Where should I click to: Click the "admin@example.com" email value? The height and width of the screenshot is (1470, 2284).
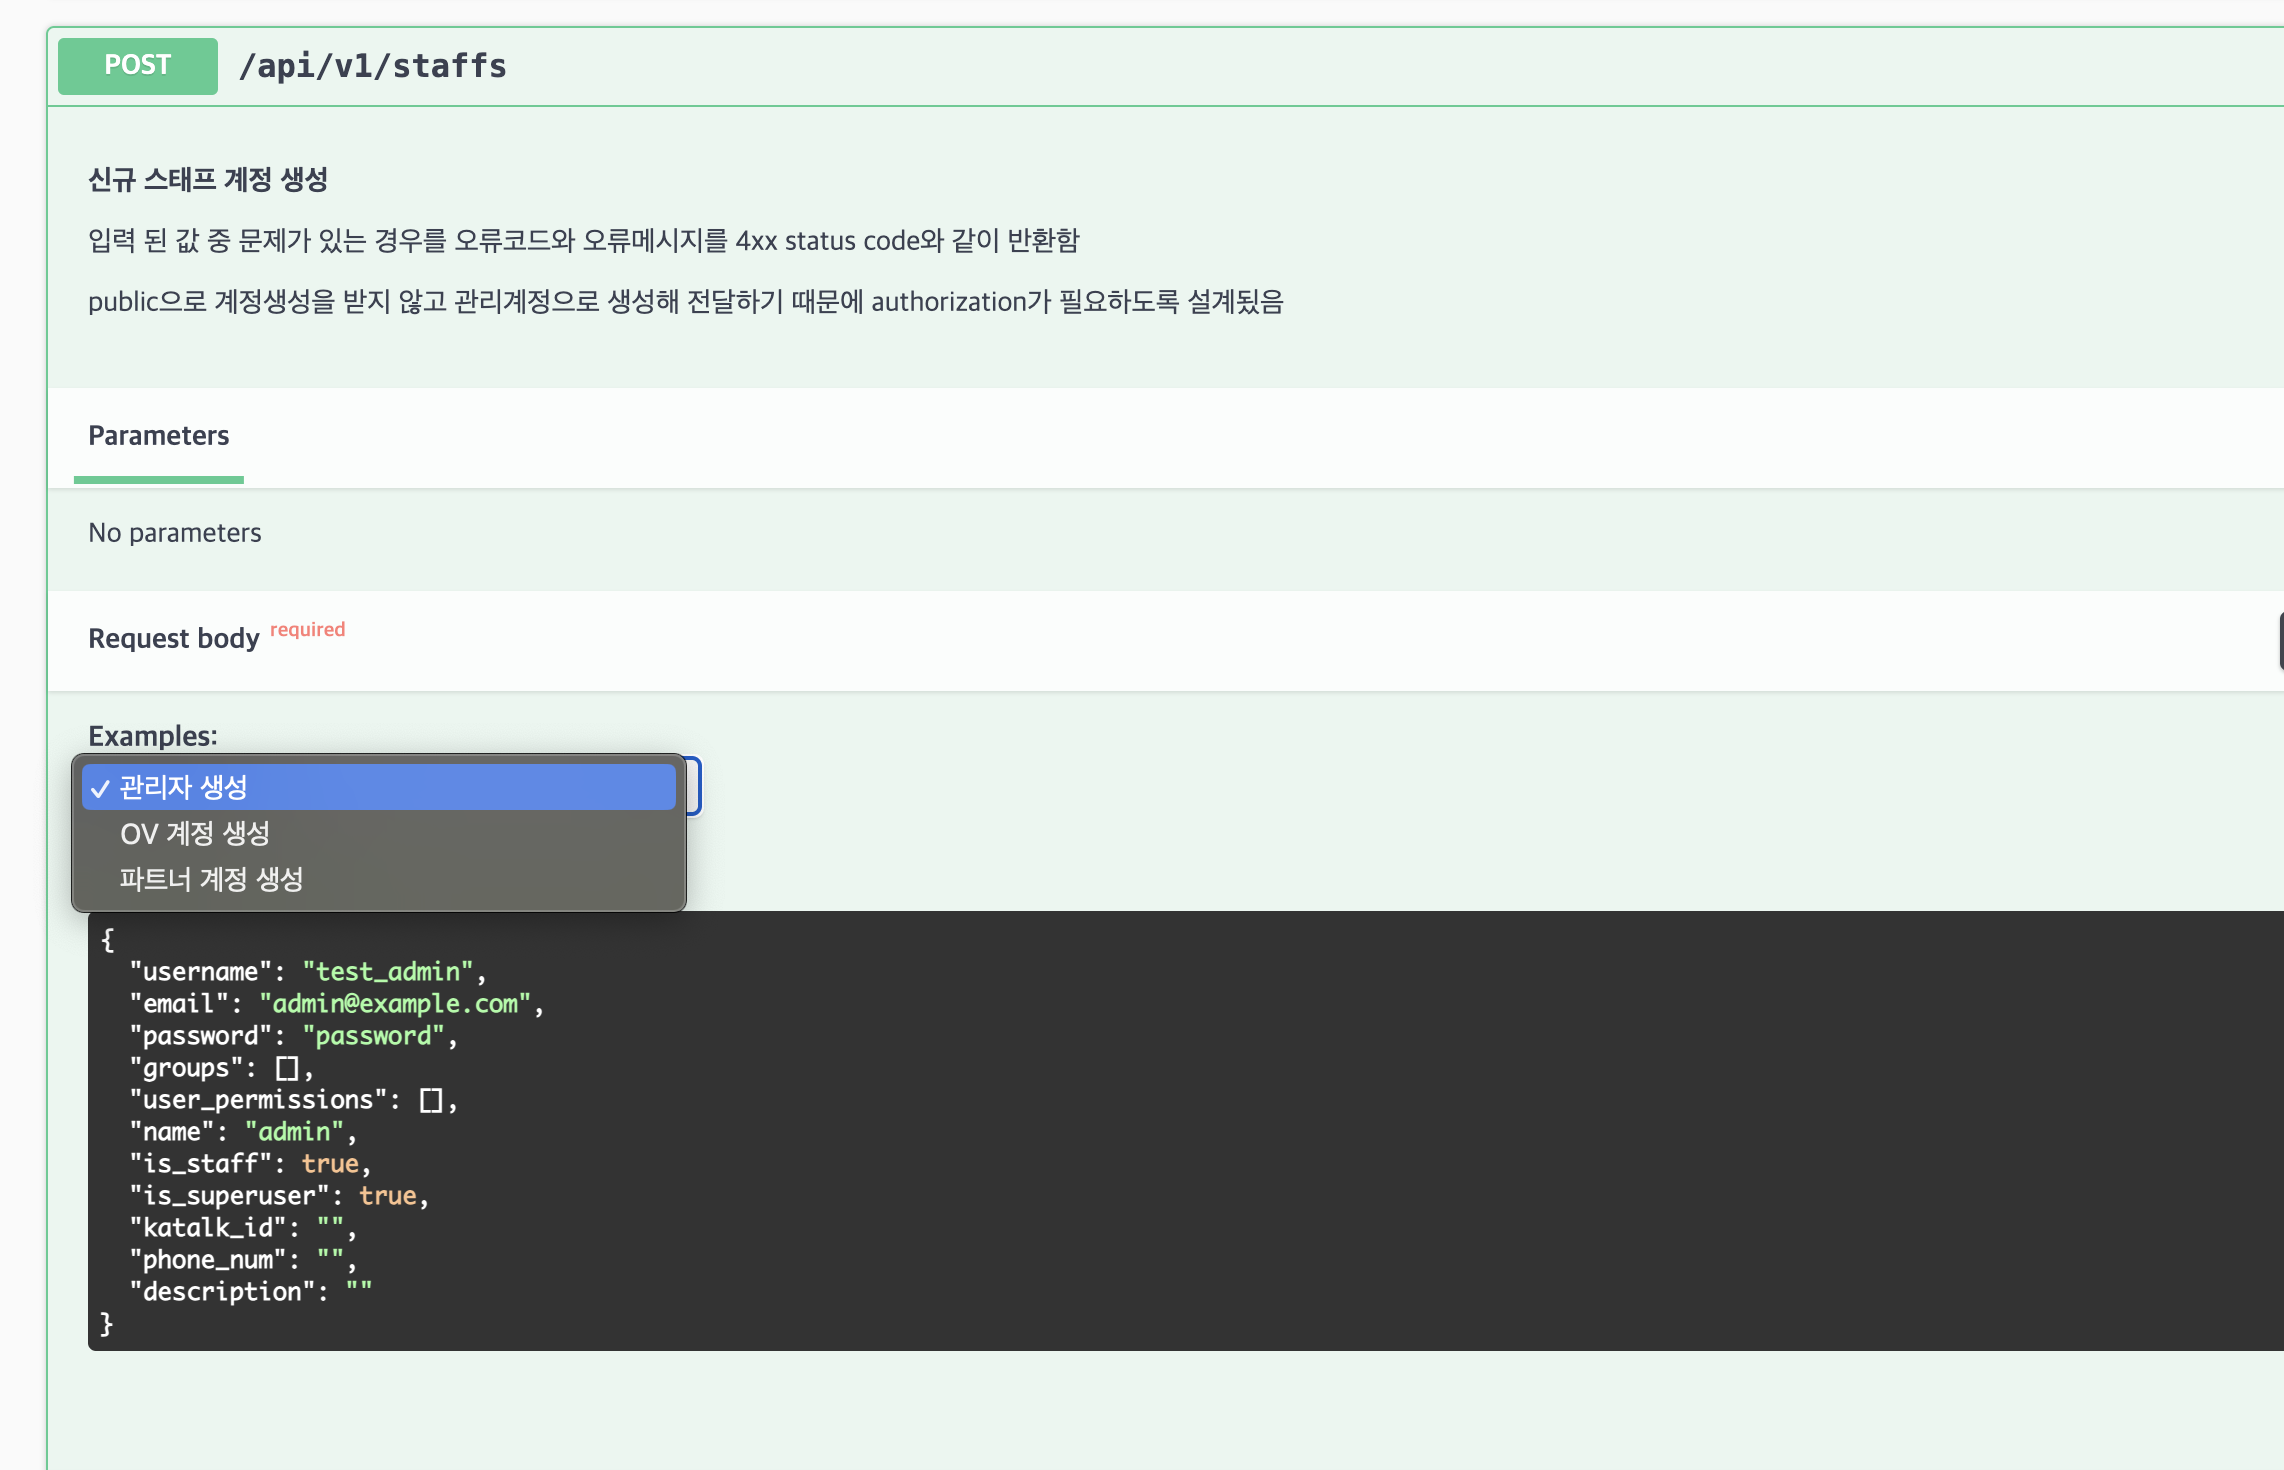pos(394,1004)
